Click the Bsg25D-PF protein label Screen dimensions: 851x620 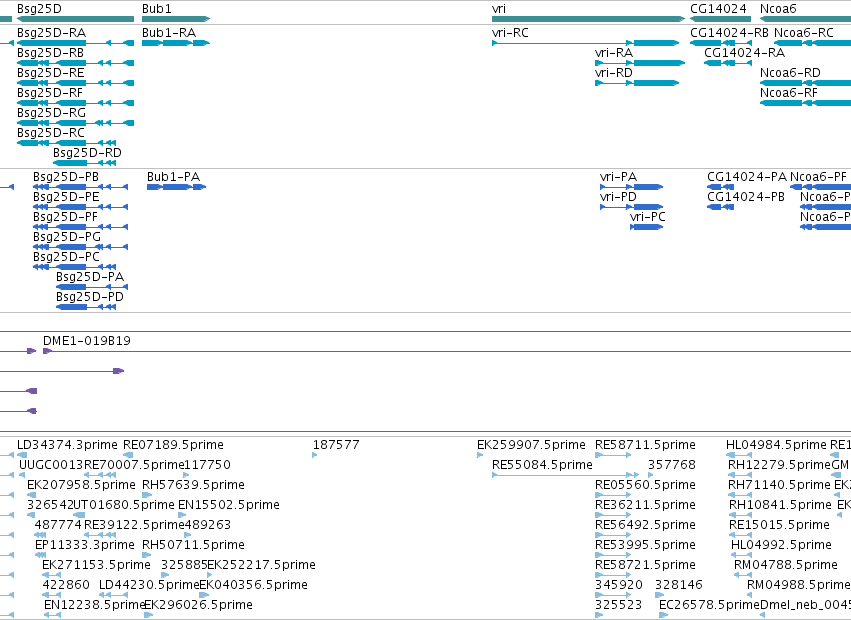tap(65, 217)
